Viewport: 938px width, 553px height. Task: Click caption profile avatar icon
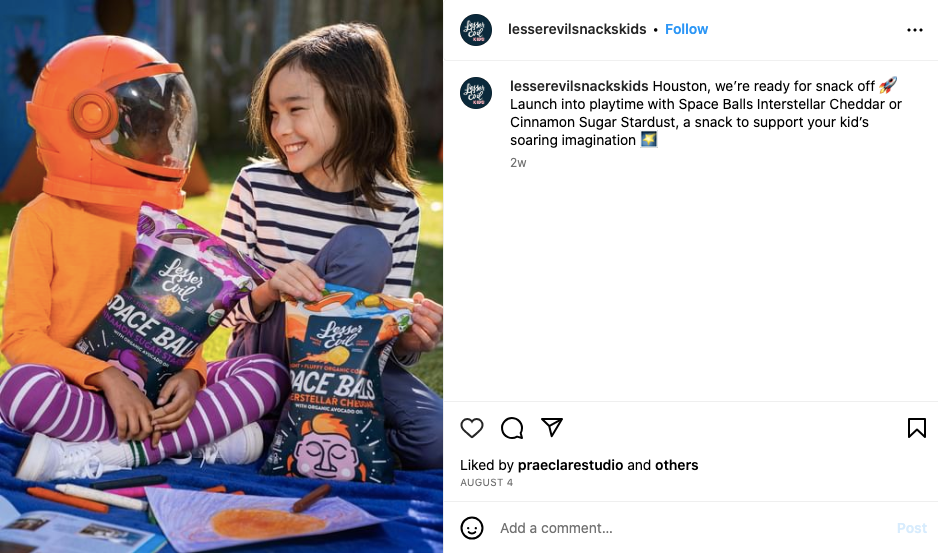tap(476, 93)
